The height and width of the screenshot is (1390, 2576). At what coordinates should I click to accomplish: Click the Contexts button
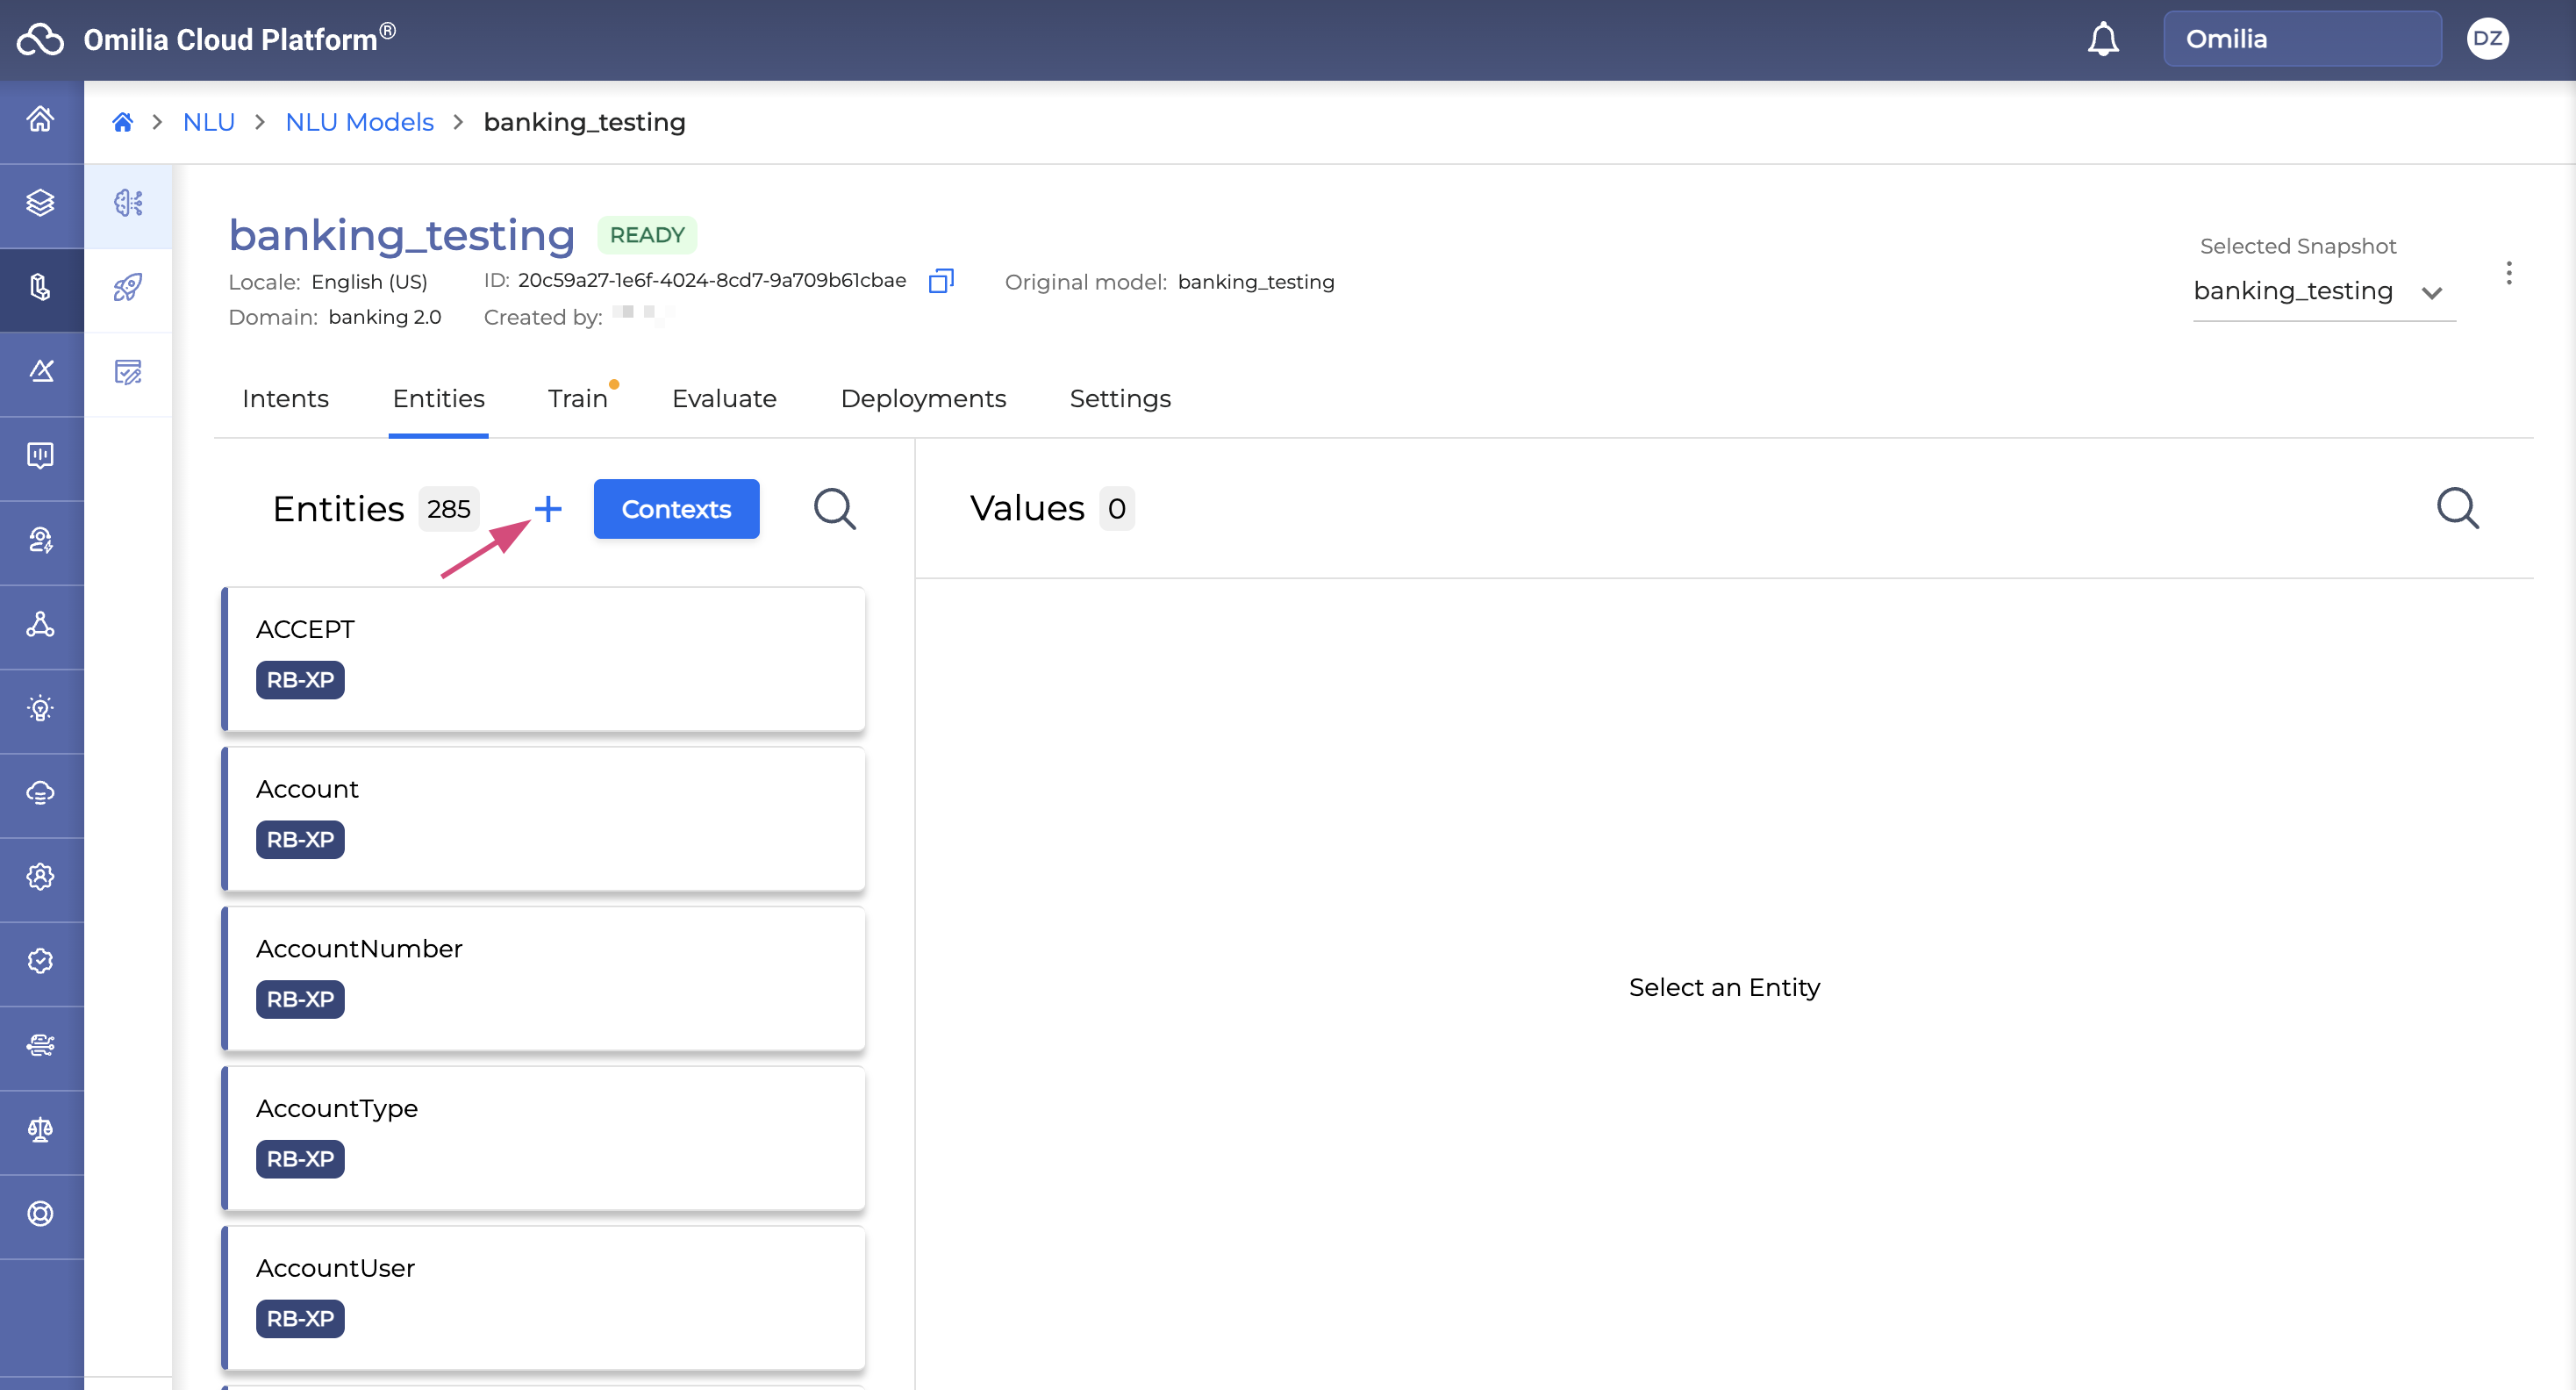[676, 509]
